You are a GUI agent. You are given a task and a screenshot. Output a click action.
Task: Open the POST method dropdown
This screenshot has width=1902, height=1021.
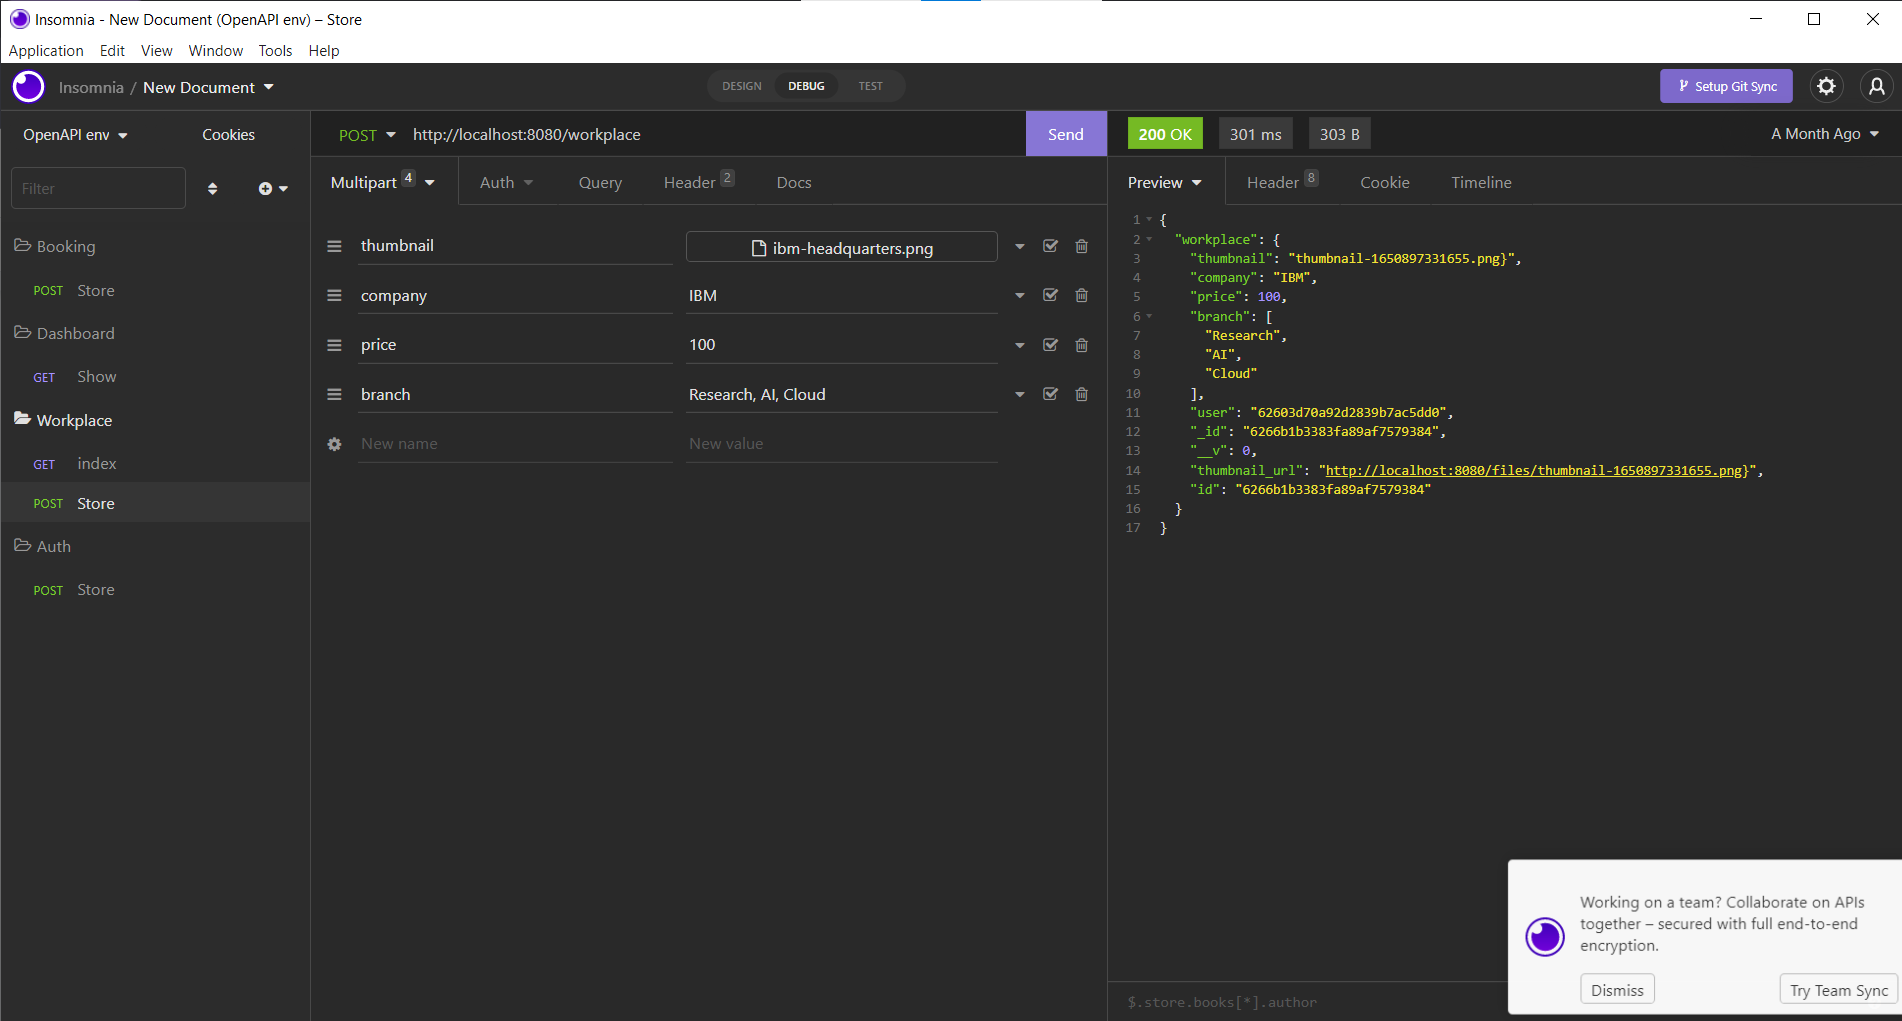click(x=367, y=135)
